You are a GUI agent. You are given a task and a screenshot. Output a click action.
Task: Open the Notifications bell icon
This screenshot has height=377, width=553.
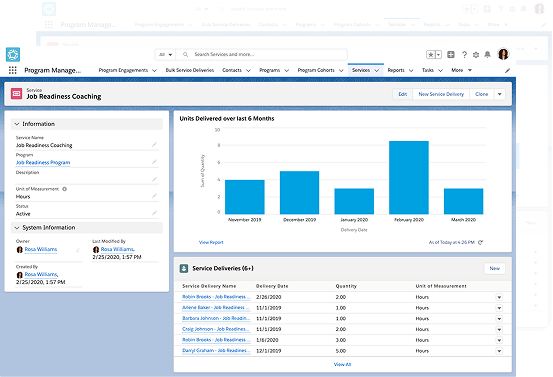click(x=487, y=54)
